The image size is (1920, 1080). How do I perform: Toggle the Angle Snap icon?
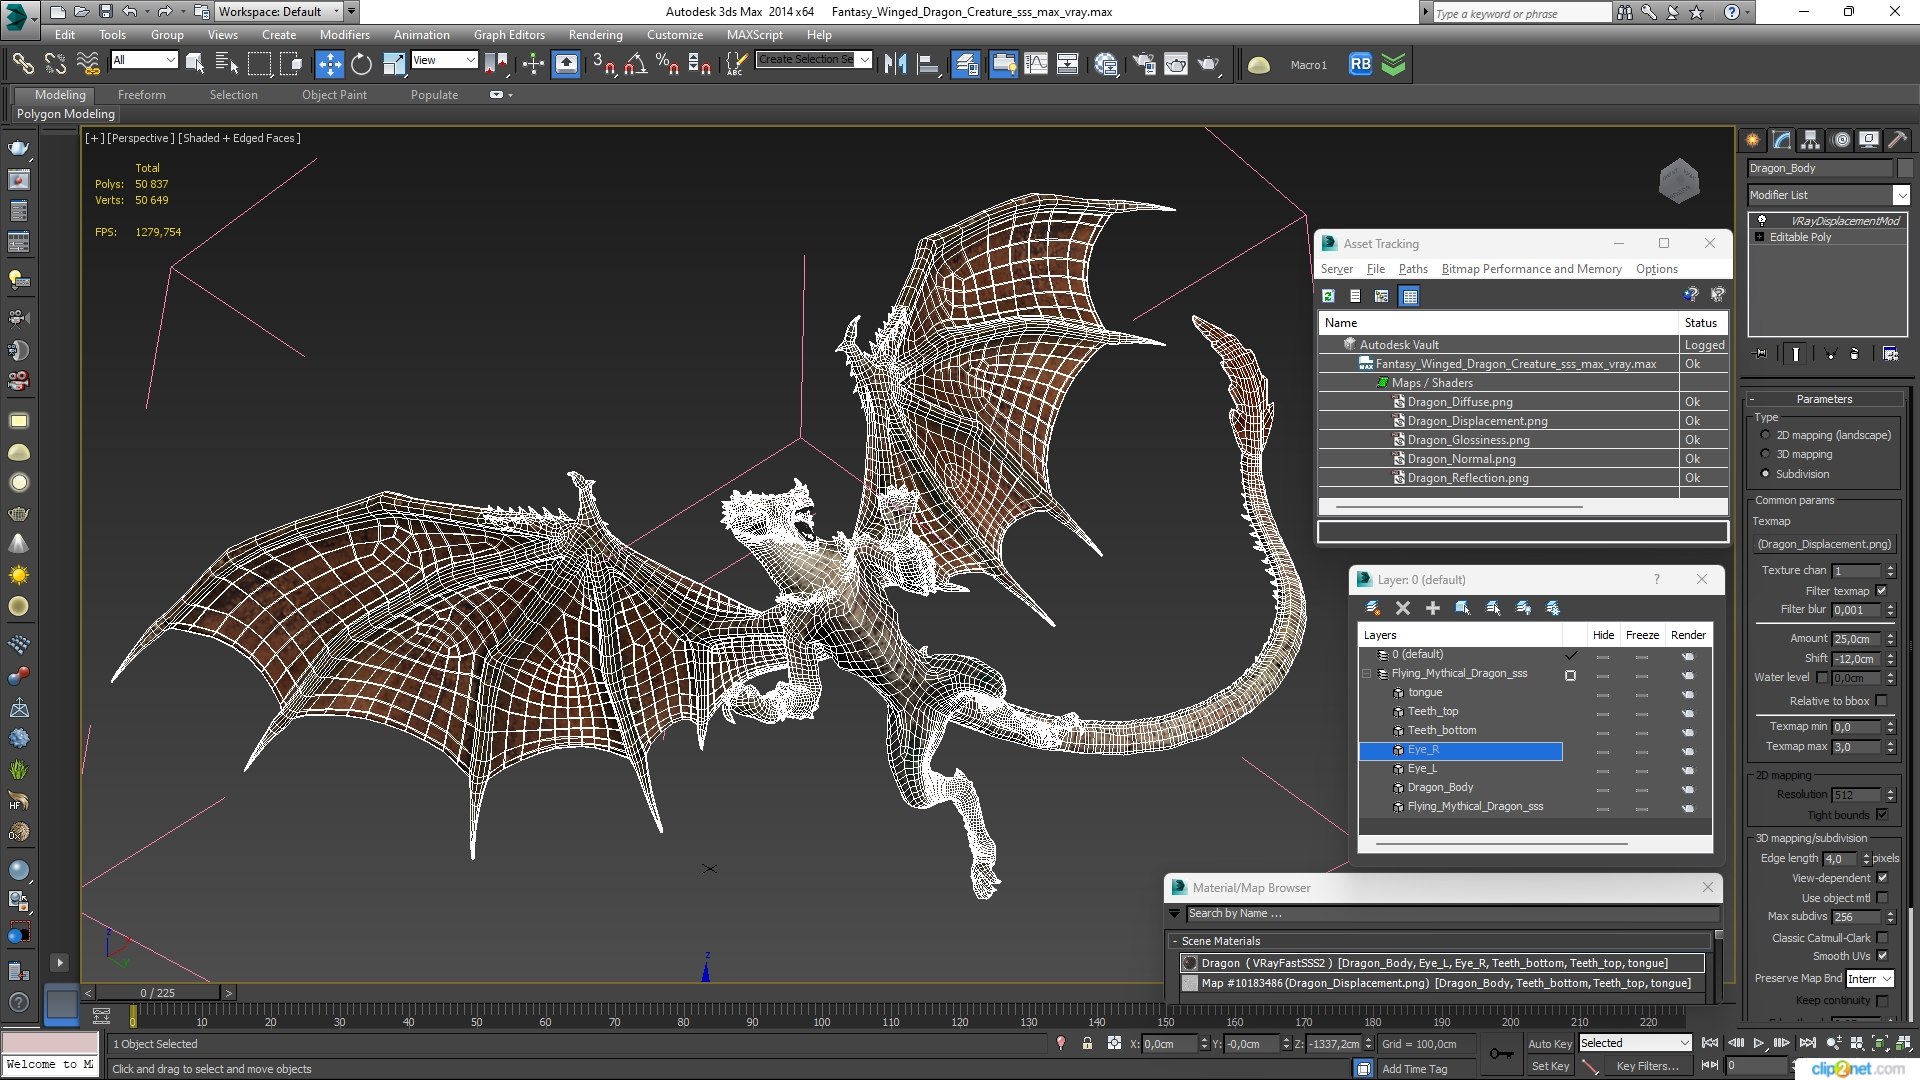(636, 65)
